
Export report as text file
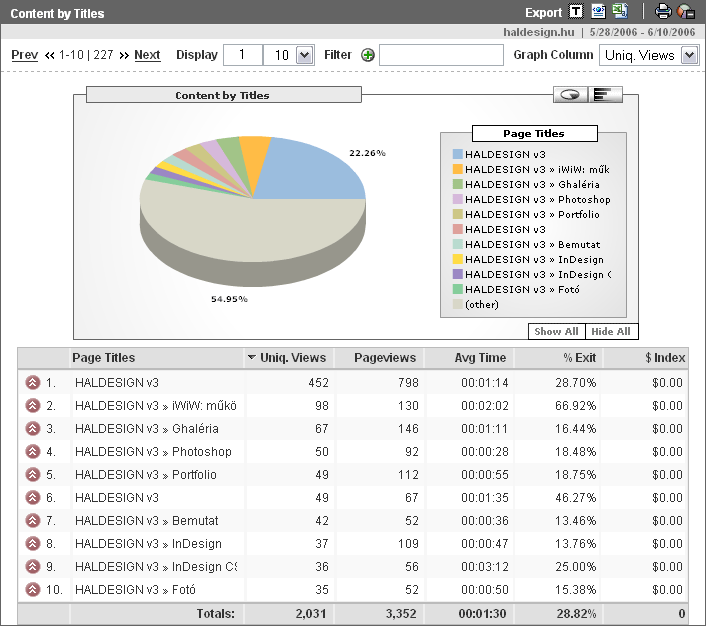coord(576,12)
